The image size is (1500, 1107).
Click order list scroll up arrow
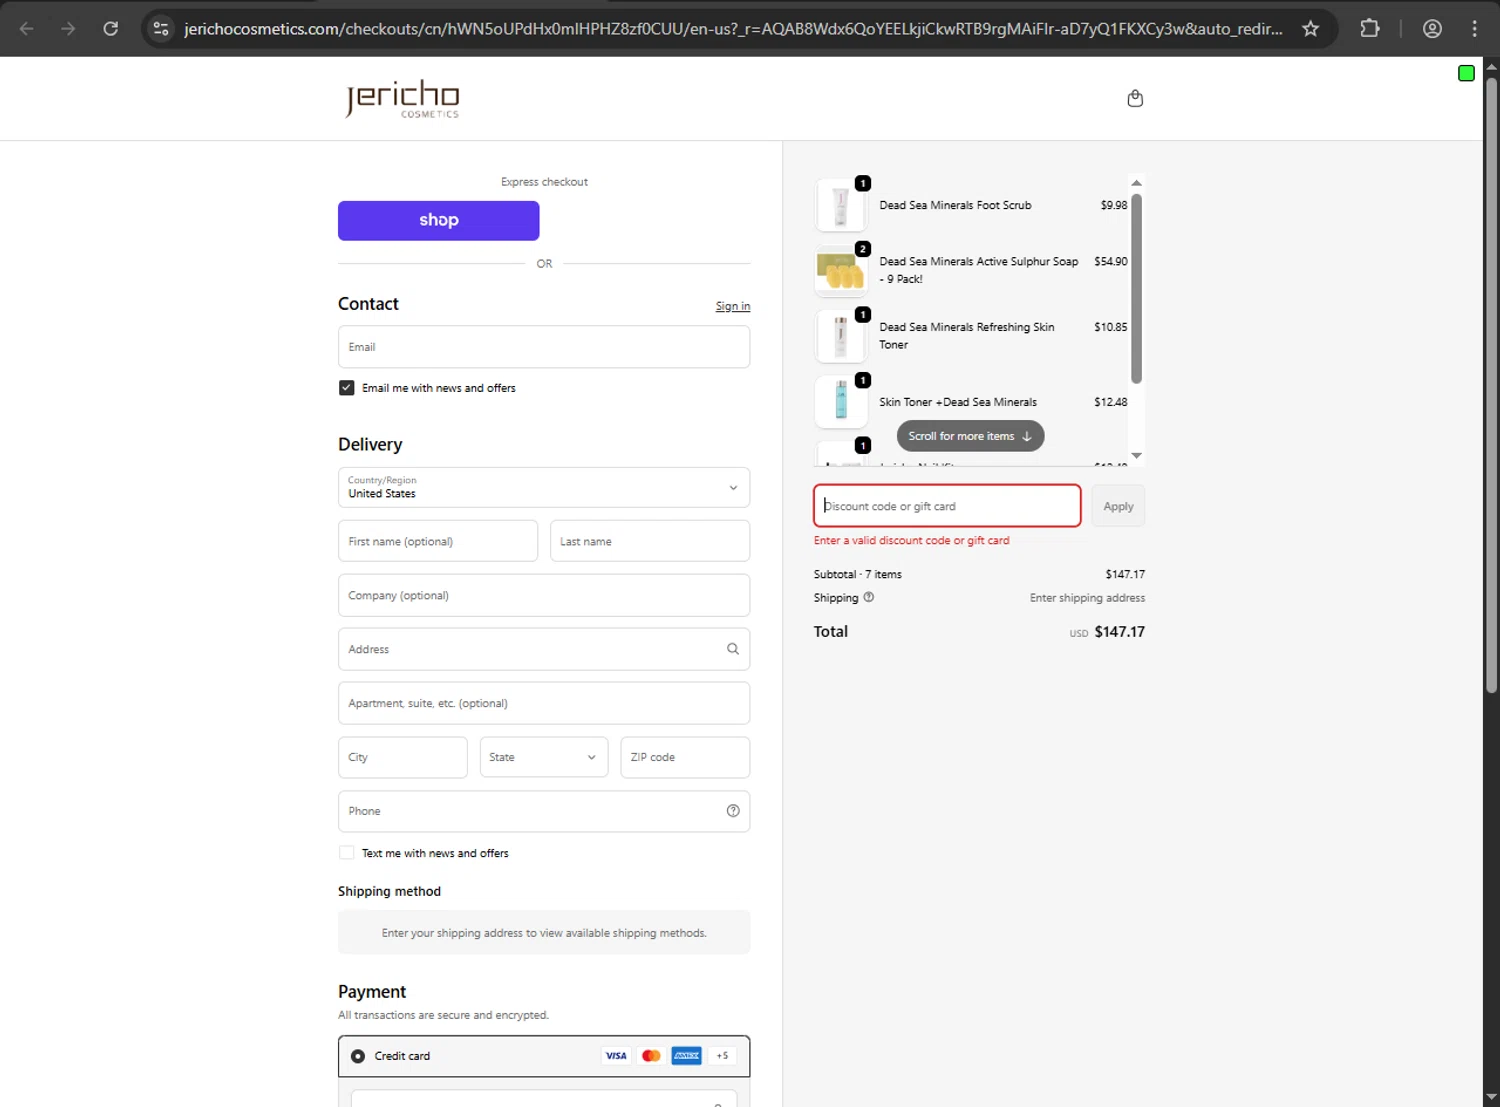coord(1136,183)
